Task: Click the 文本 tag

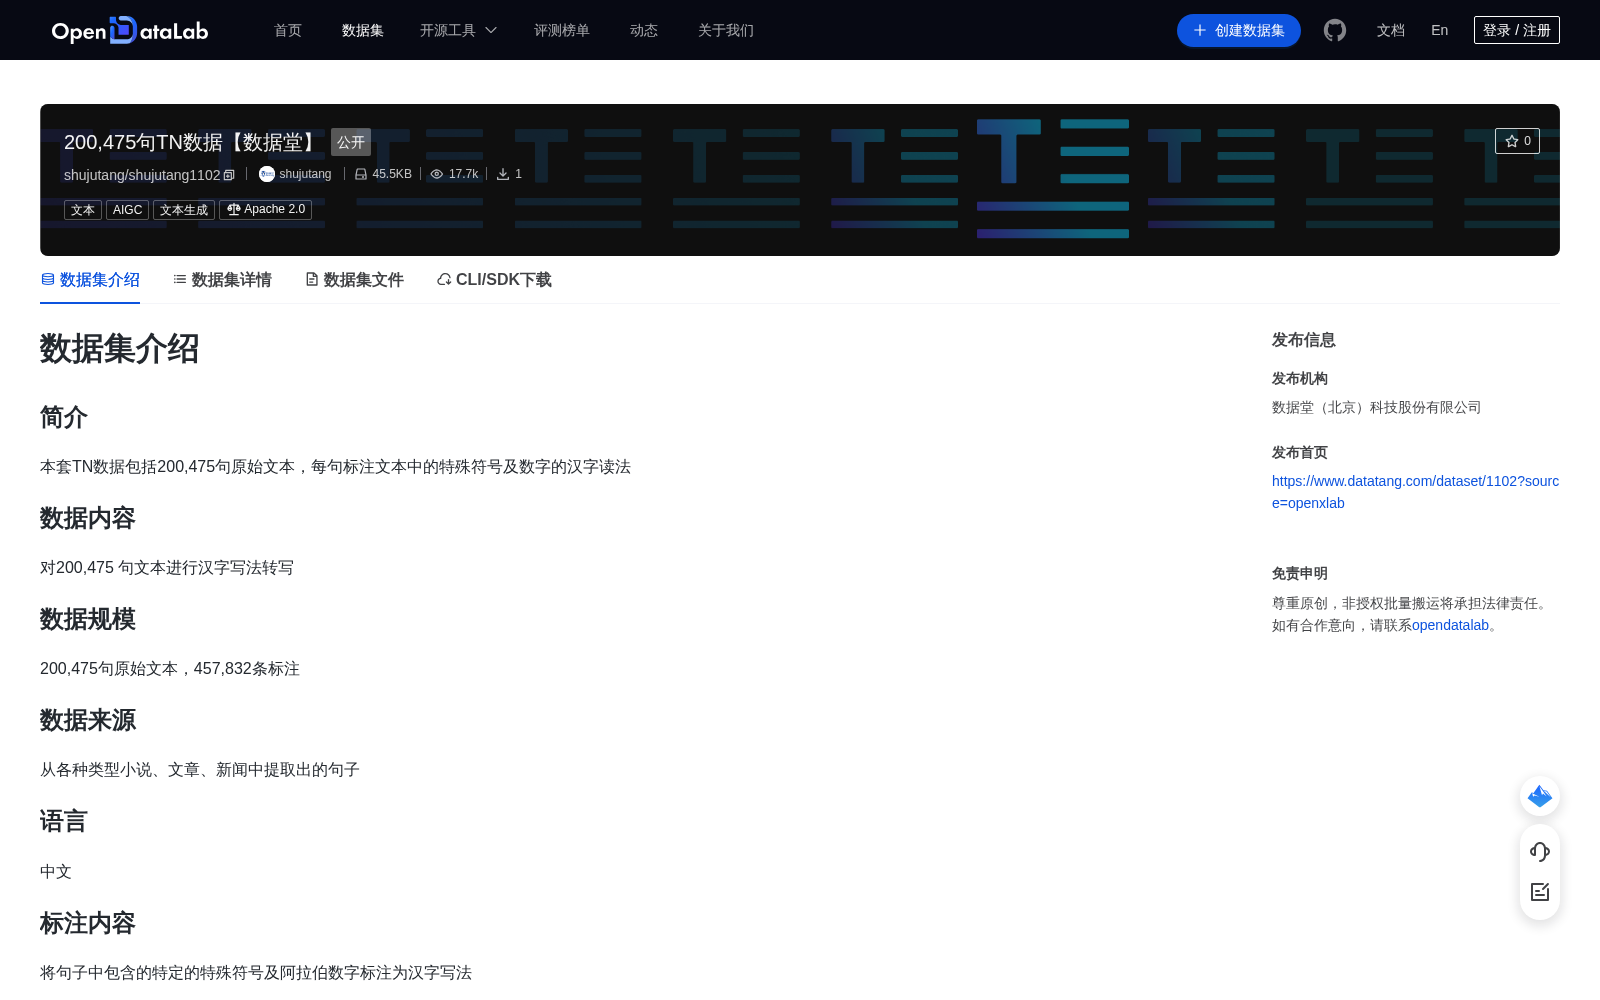Action: (x=83, y=210)
